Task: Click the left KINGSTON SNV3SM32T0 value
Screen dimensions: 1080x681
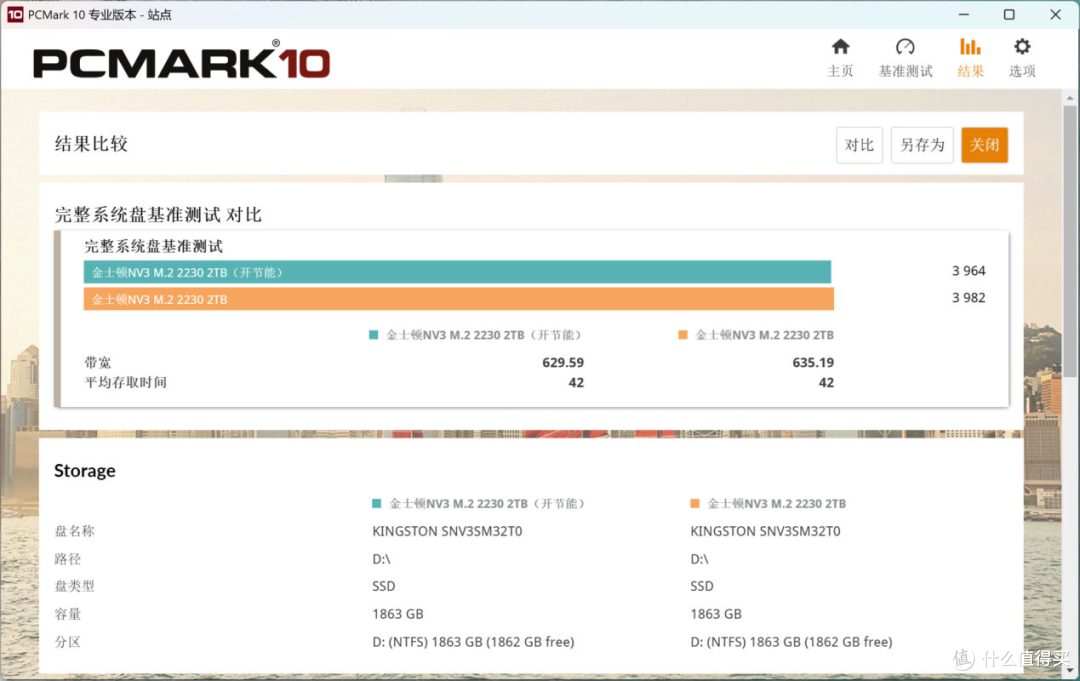Action: click(x=447, y=531)
